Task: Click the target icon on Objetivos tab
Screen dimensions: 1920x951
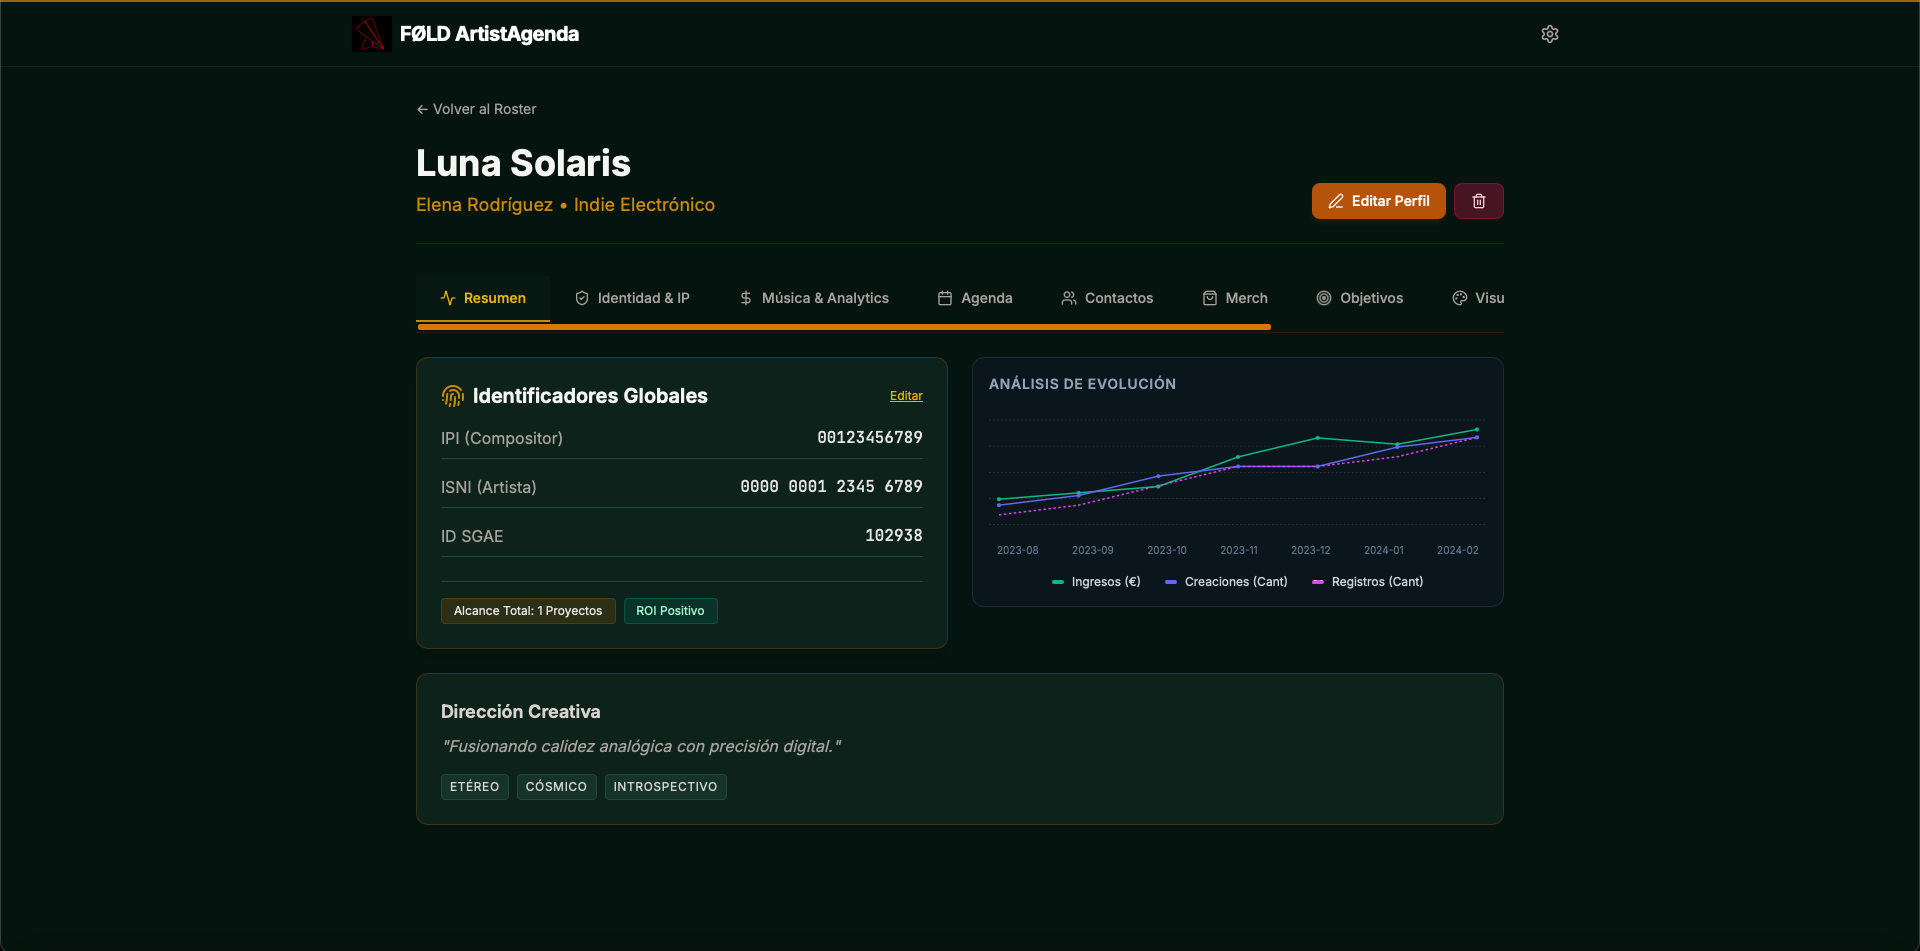Action: point(1324,298)
